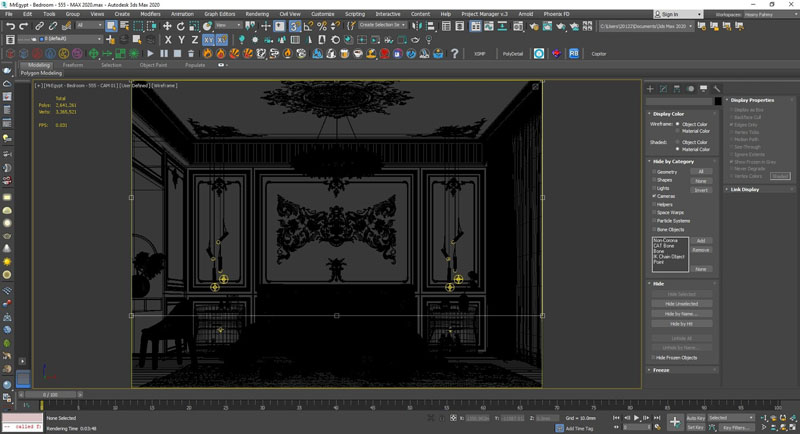
Task: Uncheck Cameras in Hide by Category
Action: pyautogui.click(x=653, y=196)
